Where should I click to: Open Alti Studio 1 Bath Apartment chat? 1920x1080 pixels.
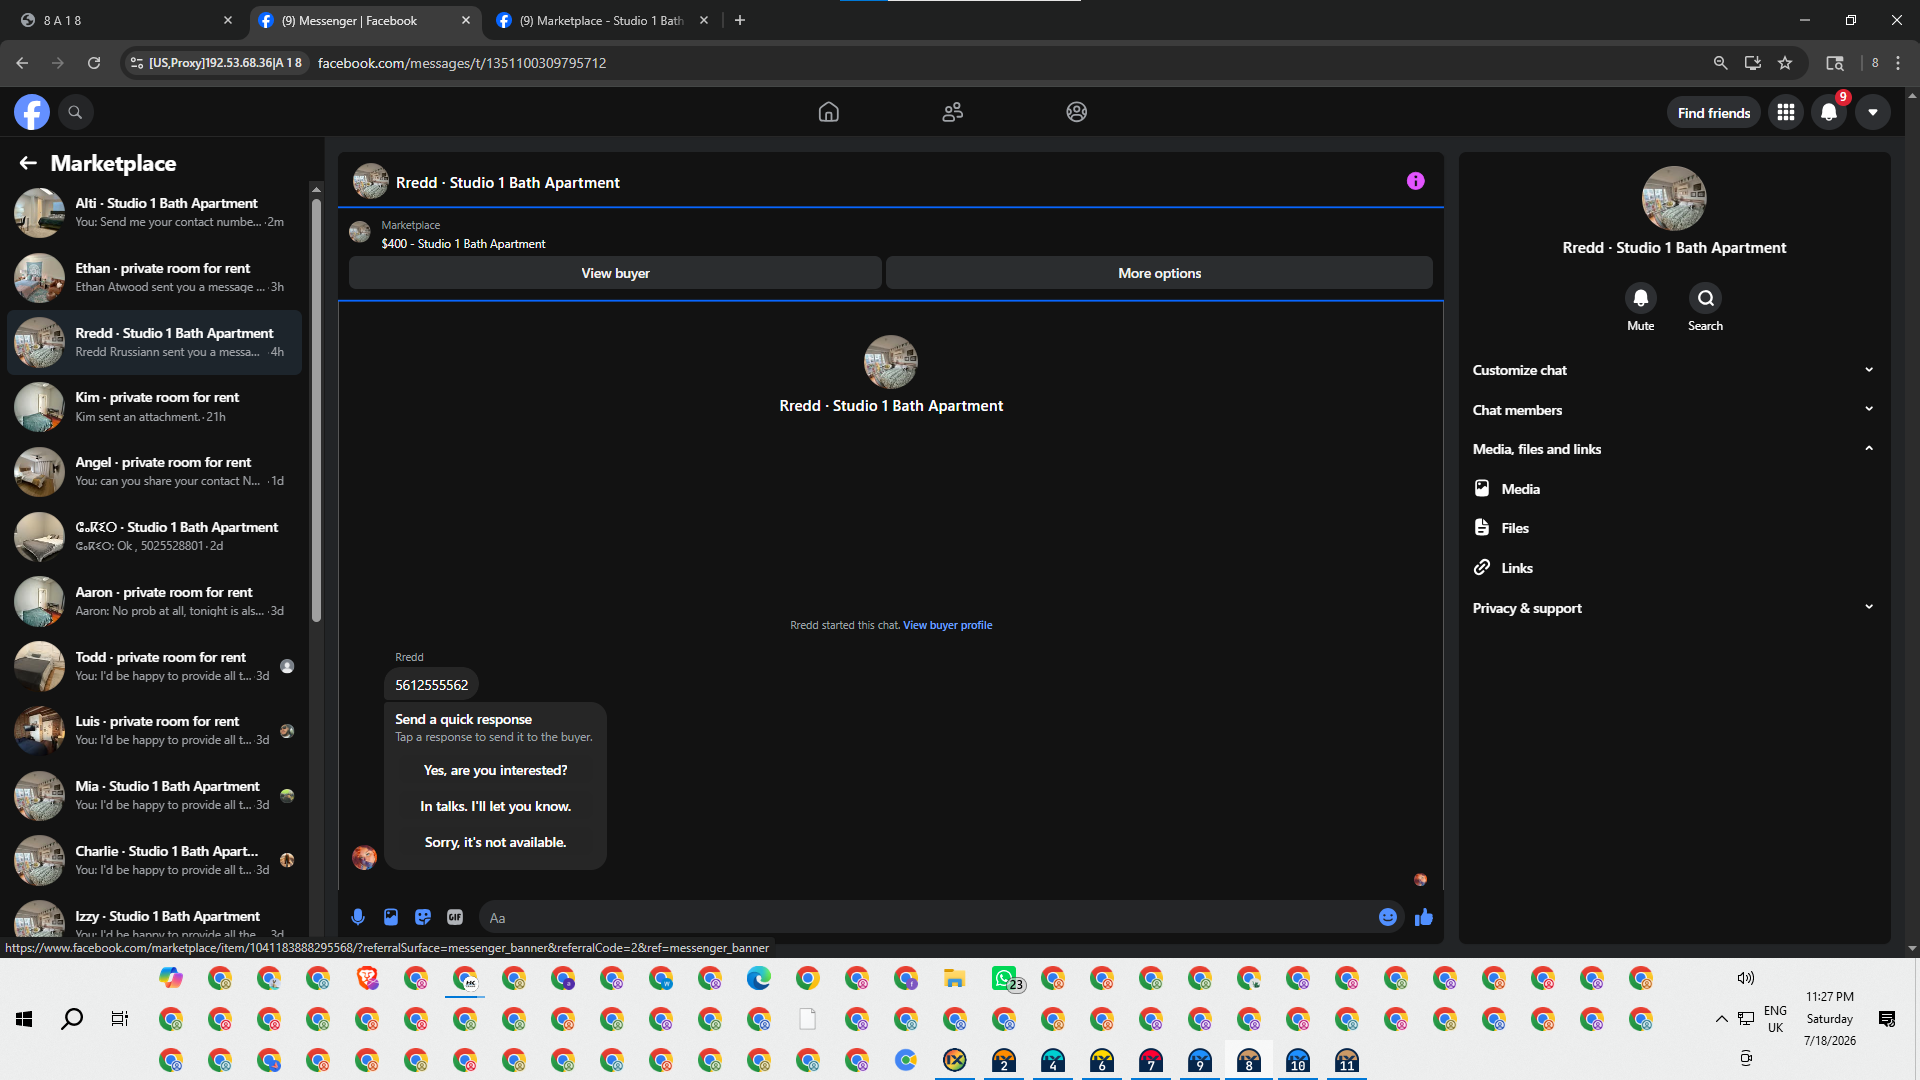click(154, 212)
